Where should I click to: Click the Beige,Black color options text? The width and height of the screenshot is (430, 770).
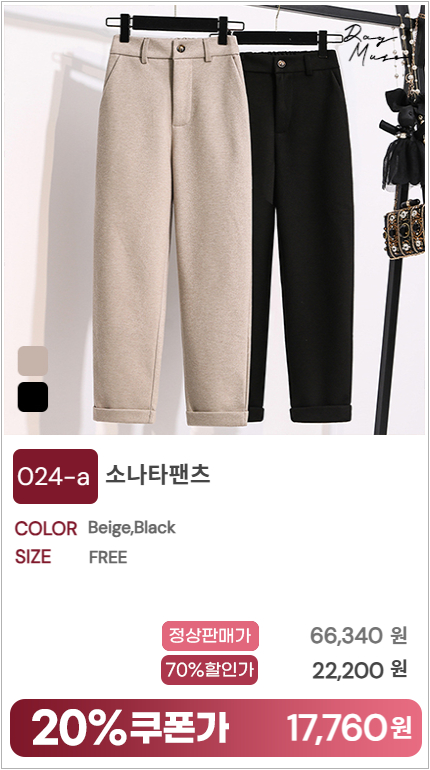132,528
